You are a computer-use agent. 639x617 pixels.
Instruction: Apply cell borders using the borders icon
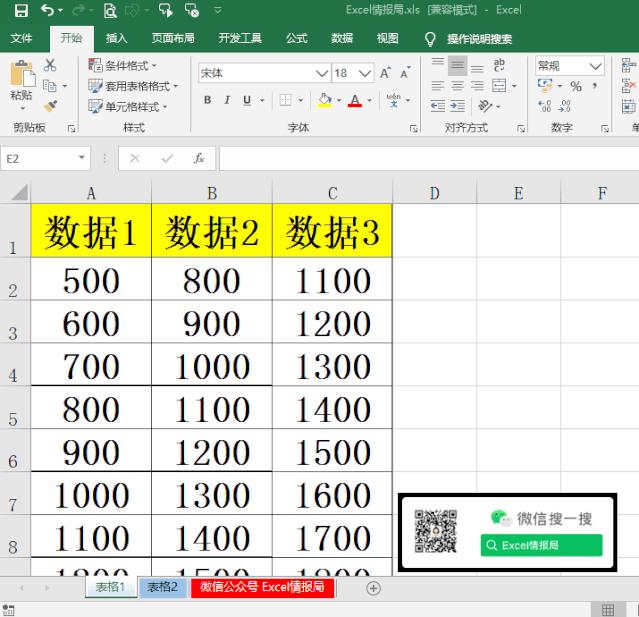coord(286,100)
